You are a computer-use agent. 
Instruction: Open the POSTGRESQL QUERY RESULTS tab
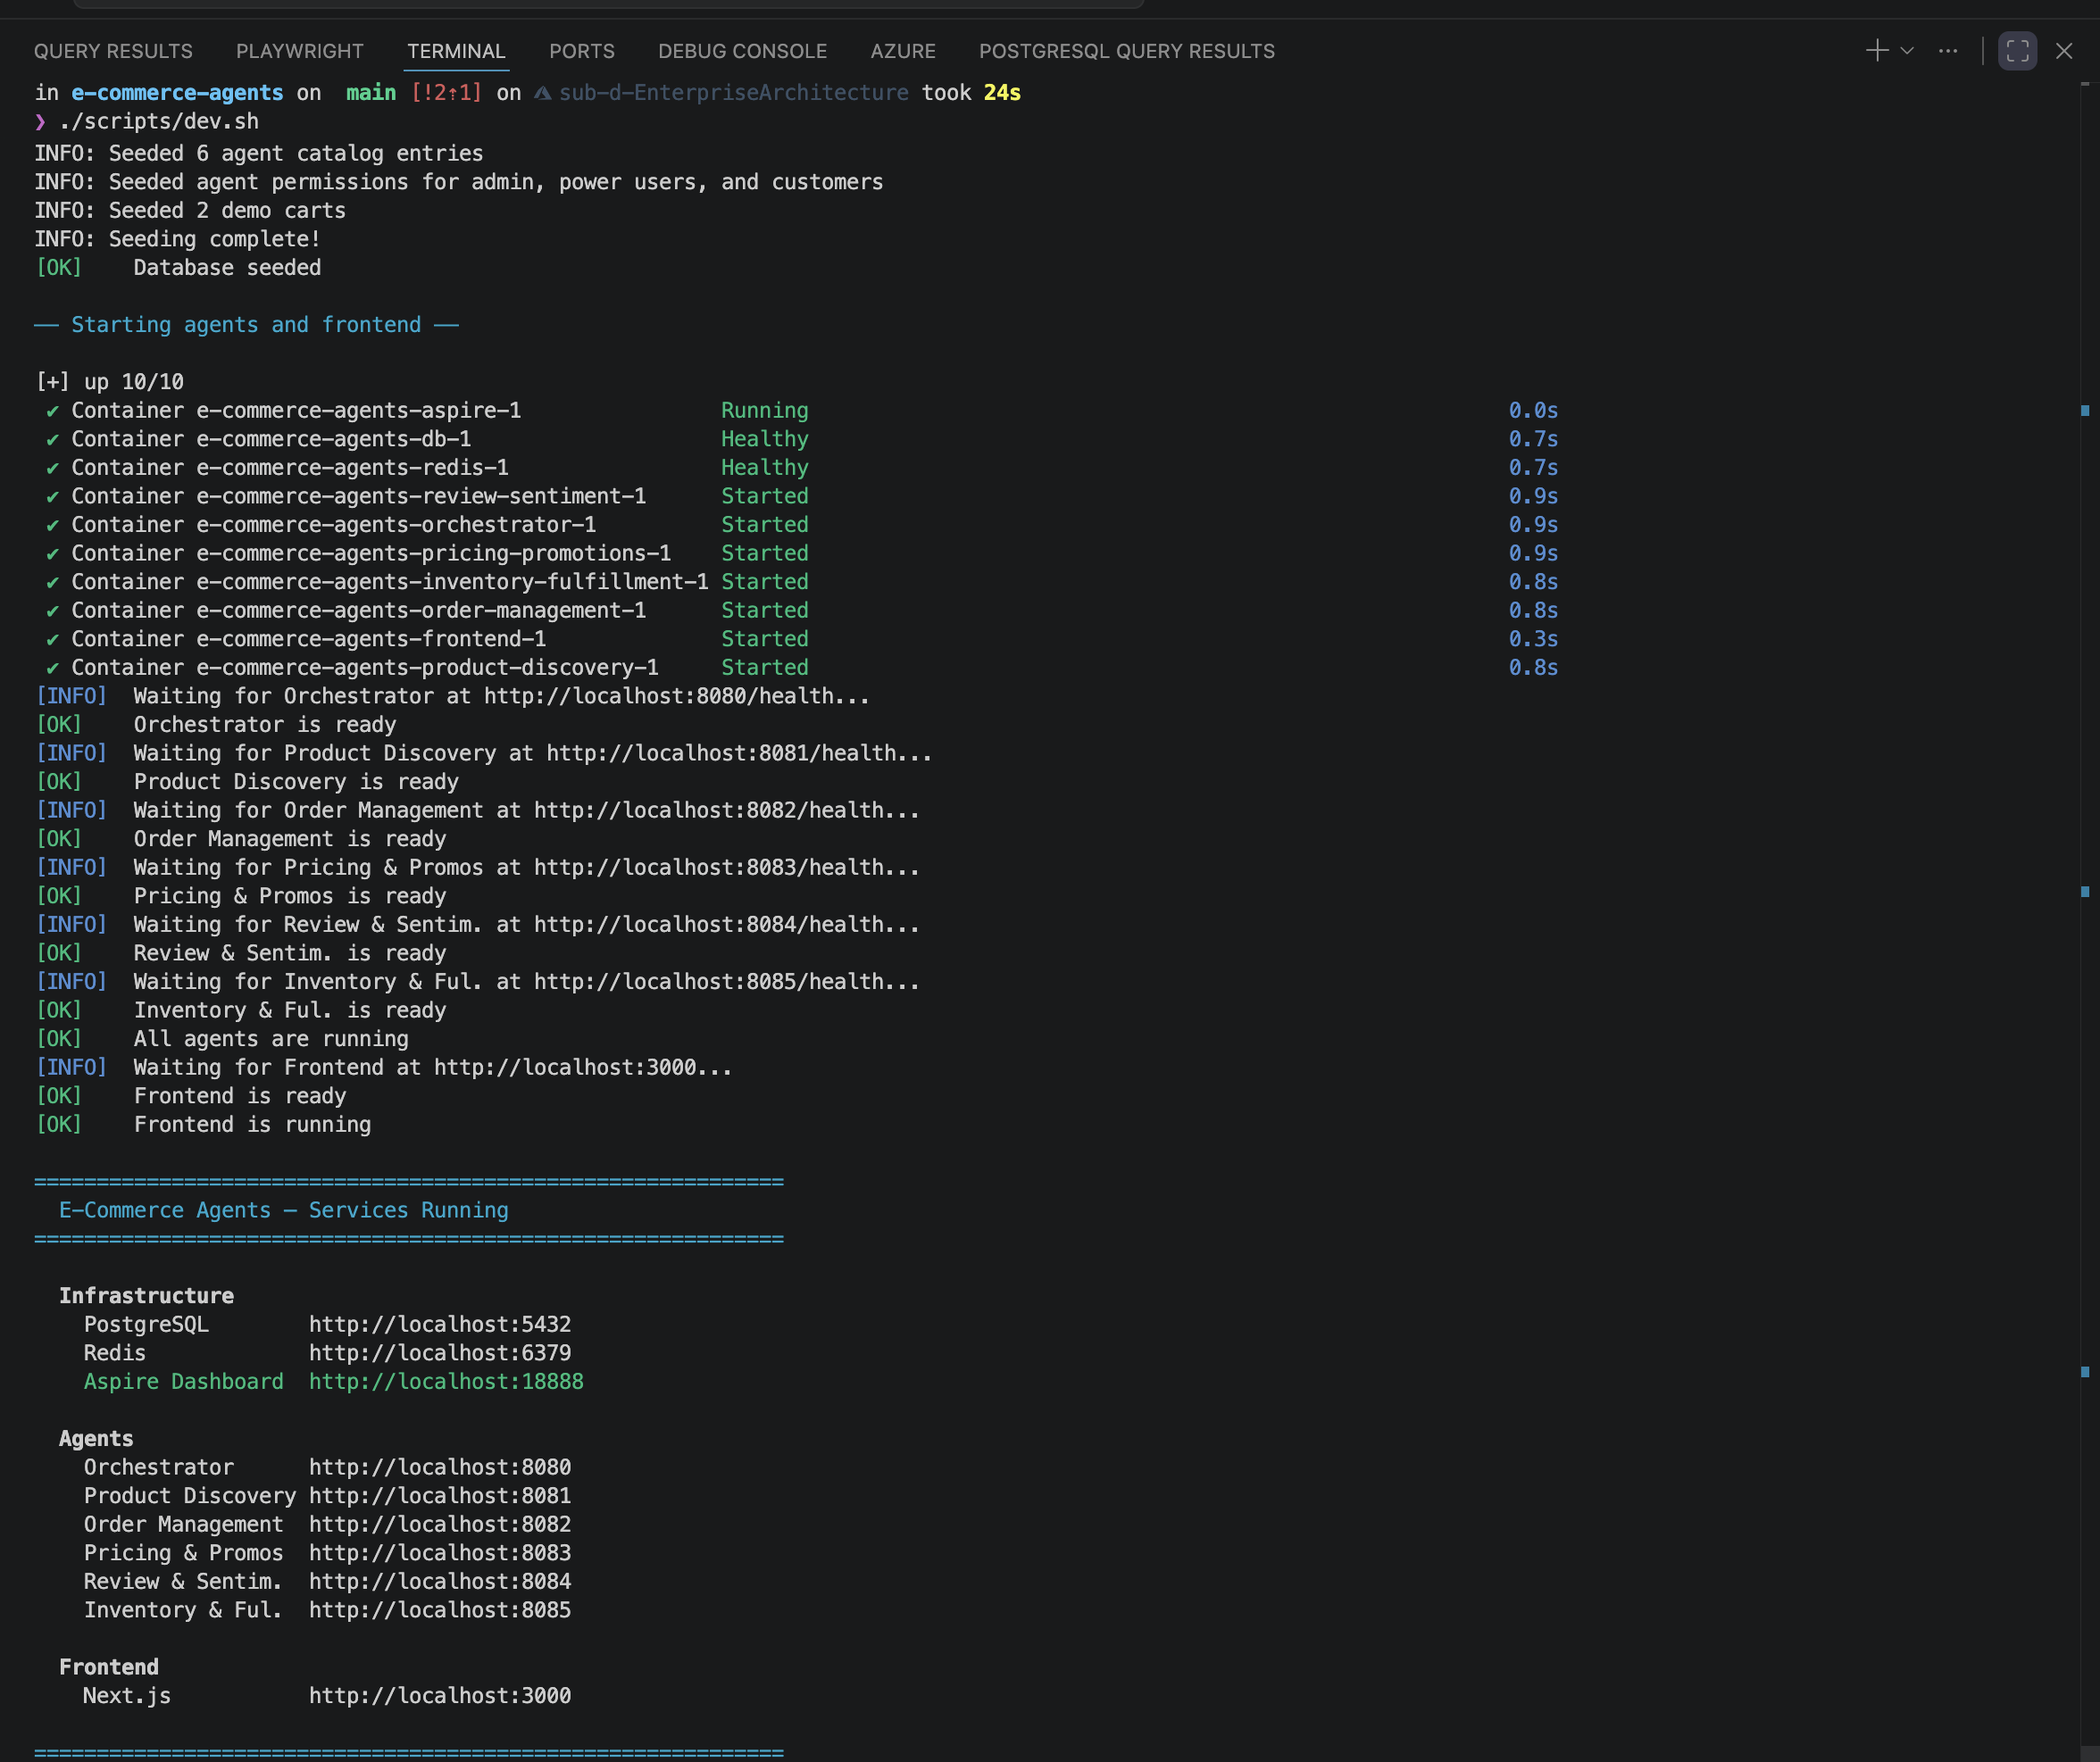tap(1127, 51)
